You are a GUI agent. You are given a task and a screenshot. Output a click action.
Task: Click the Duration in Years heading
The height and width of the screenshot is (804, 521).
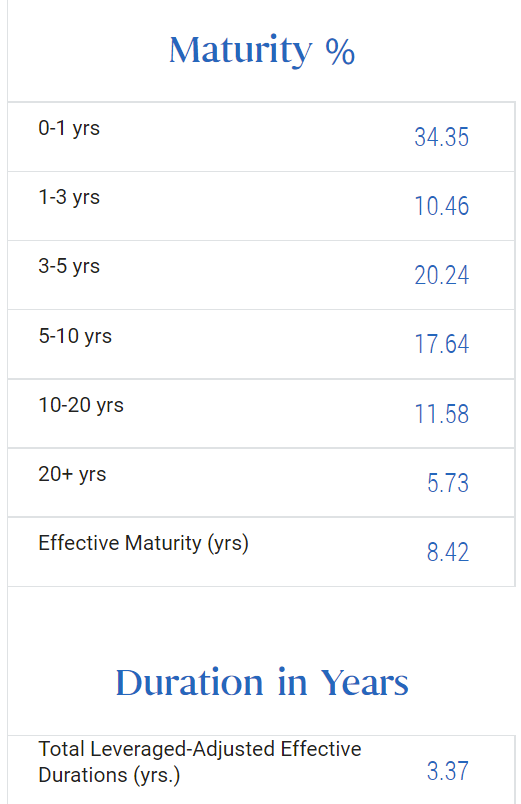[262, 682]
